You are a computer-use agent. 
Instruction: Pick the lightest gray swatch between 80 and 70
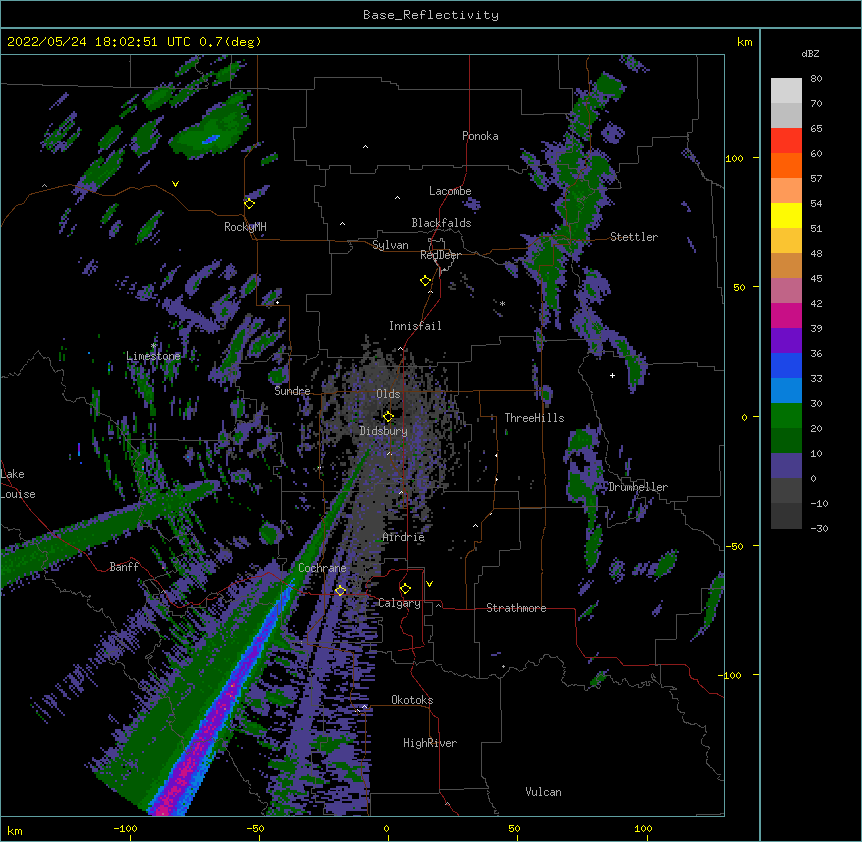[x=786, y=91]
